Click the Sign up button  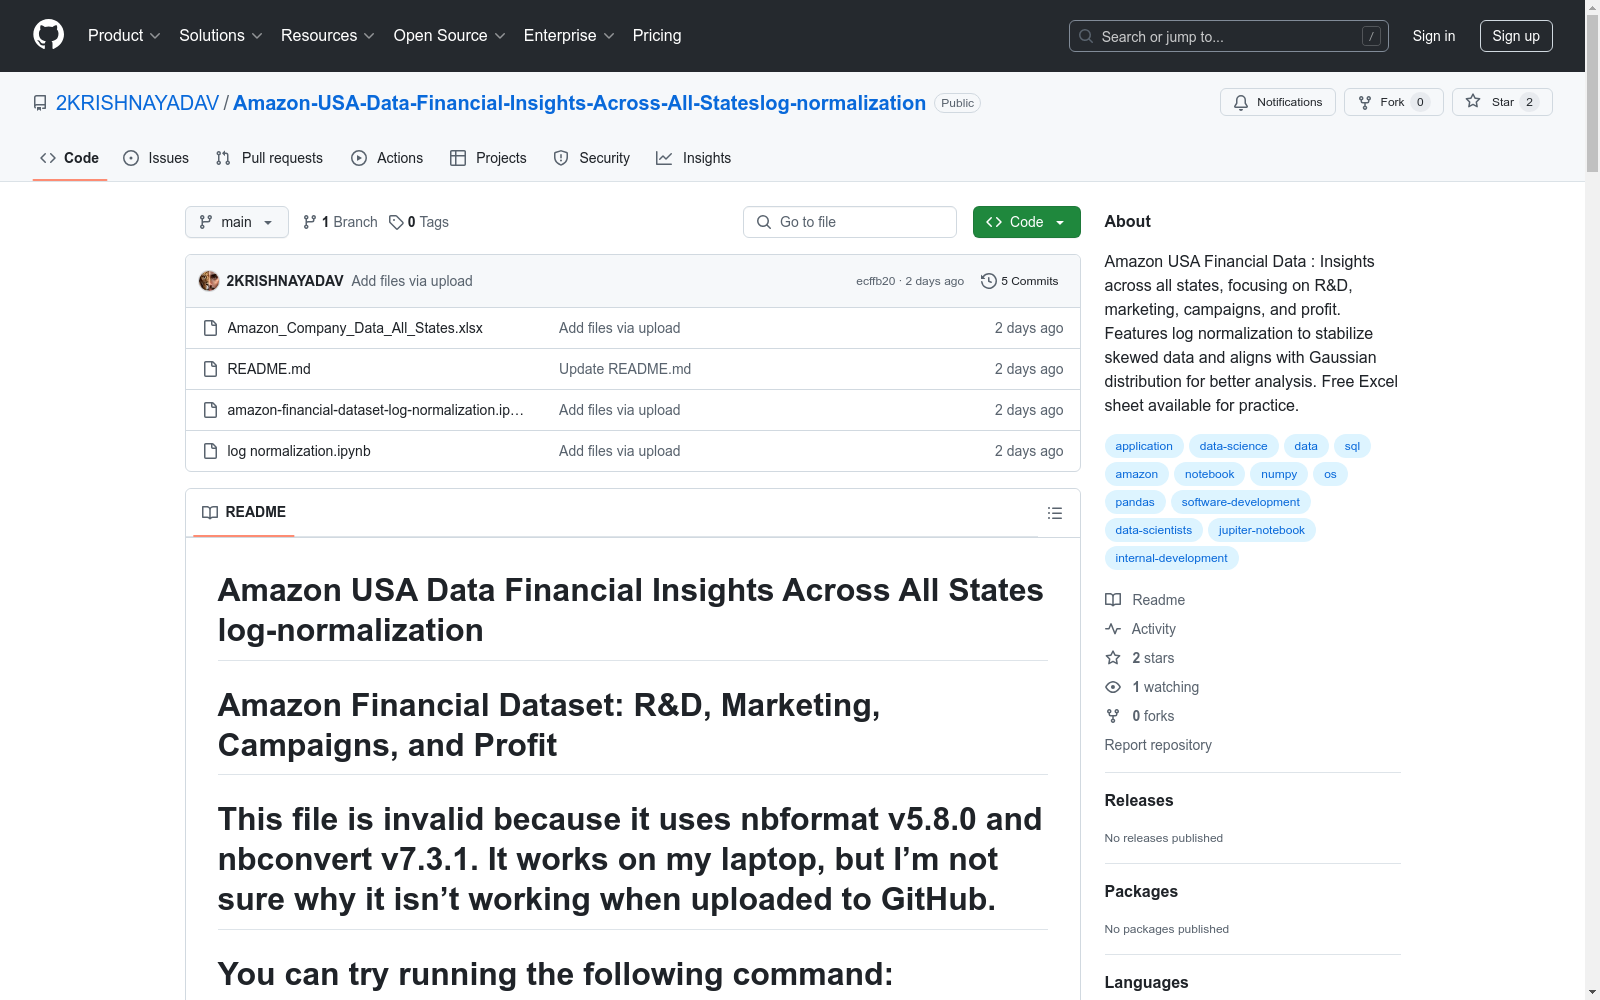click(x=1516, y=36)
